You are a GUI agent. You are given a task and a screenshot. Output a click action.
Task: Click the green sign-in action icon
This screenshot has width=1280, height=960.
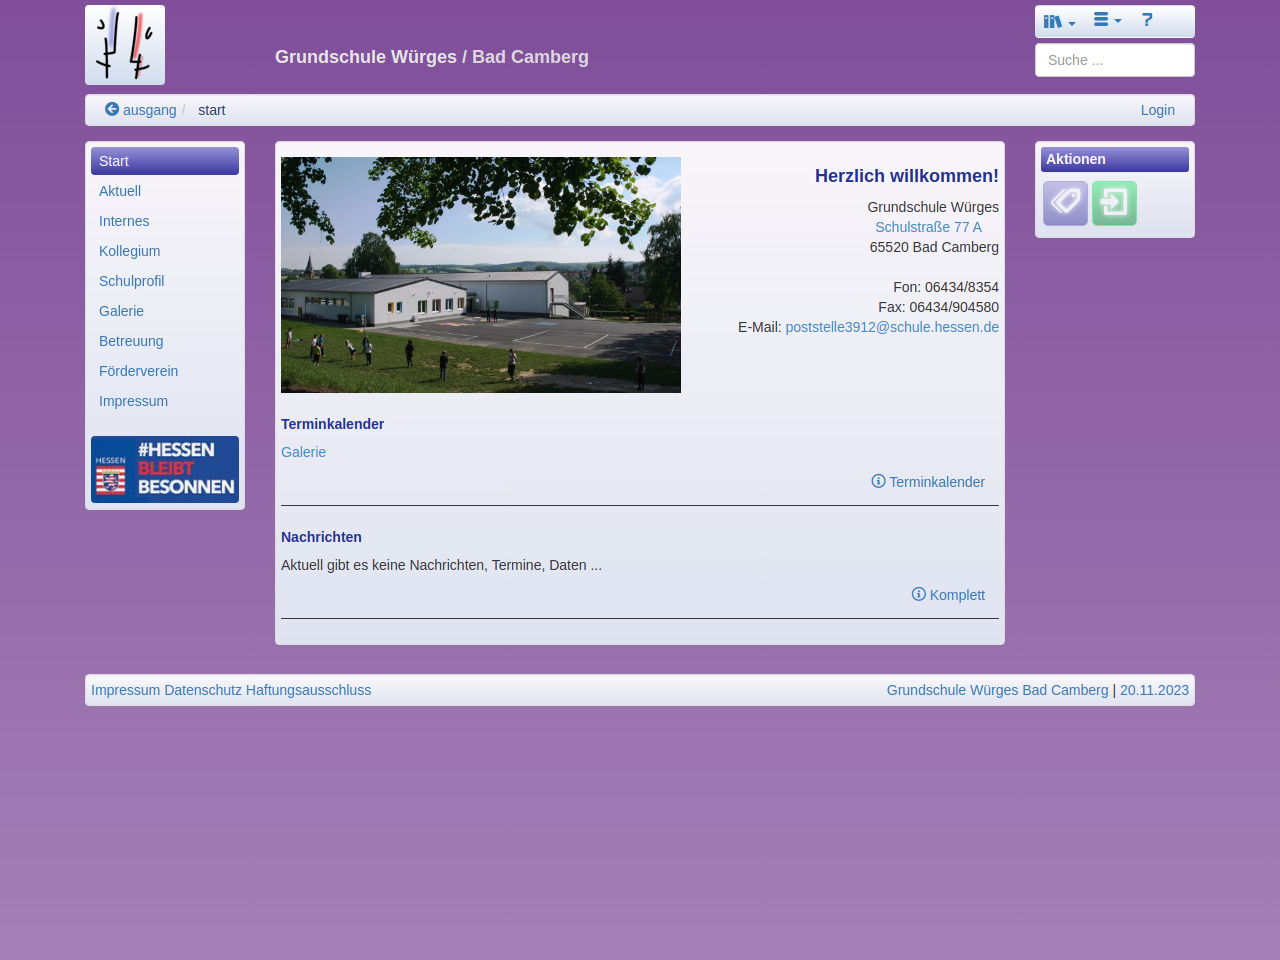pyautogui.click(x=1114, y=203)
